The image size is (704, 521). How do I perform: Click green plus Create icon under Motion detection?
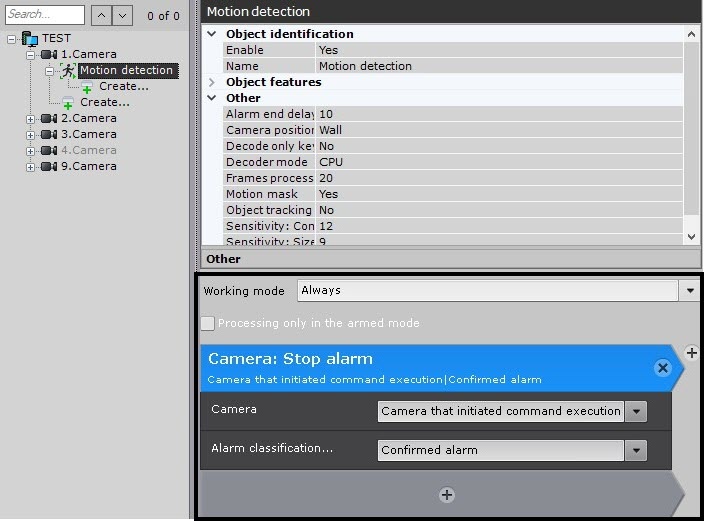pyautogui.click(x=87, y=88)
